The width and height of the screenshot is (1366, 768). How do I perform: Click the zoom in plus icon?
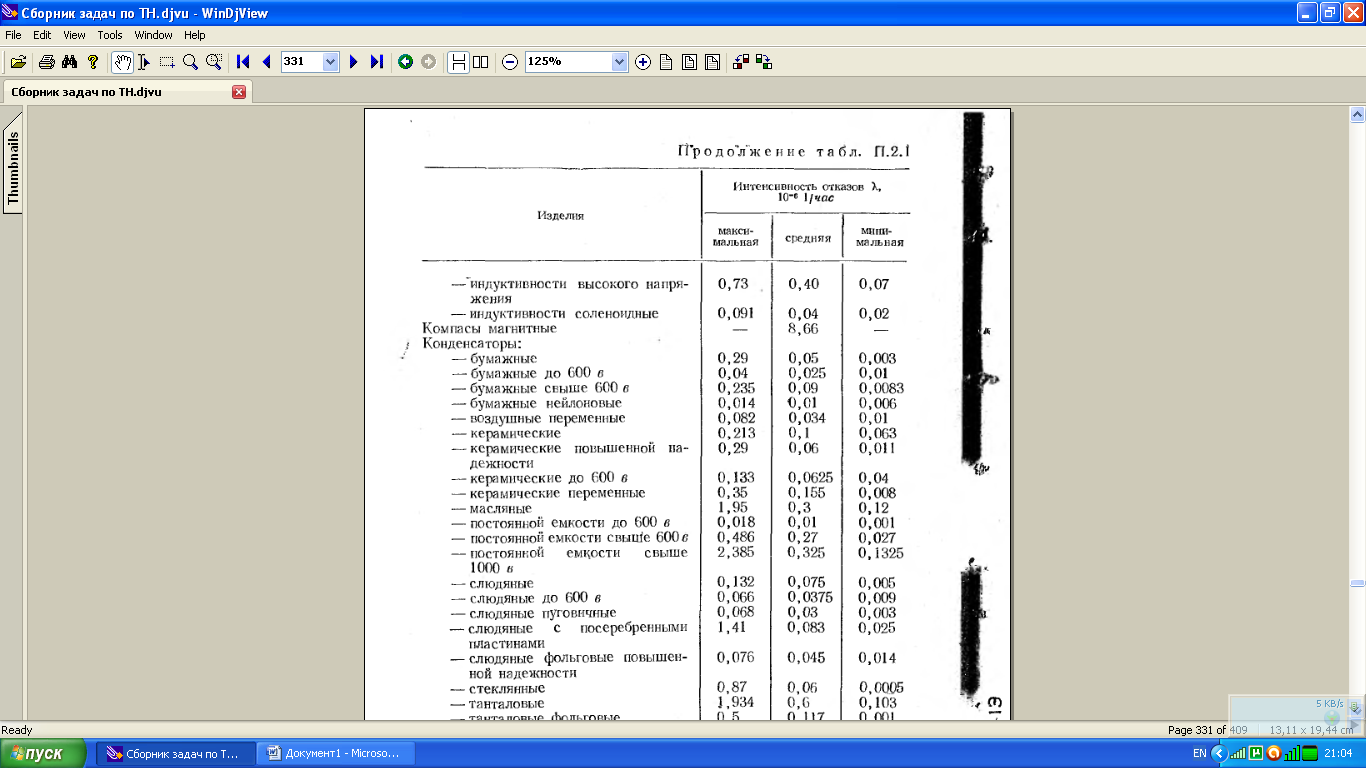[x=643, y=62]
